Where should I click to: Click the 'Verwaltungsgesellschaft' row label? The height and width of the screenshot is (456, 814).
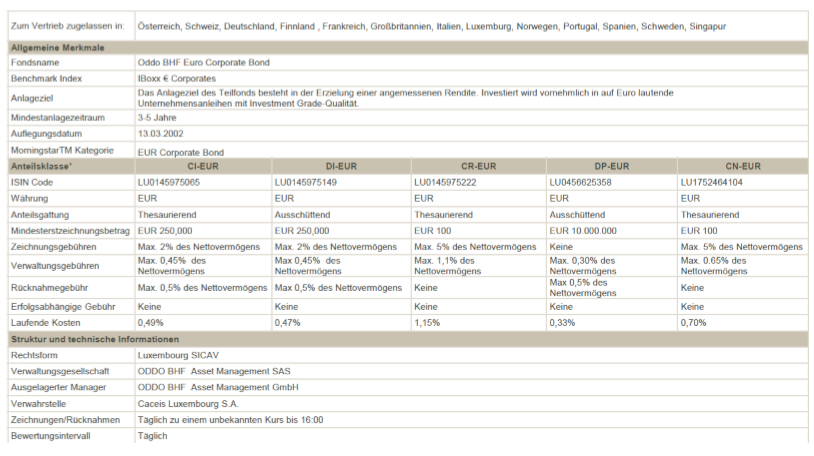point(60,371)
